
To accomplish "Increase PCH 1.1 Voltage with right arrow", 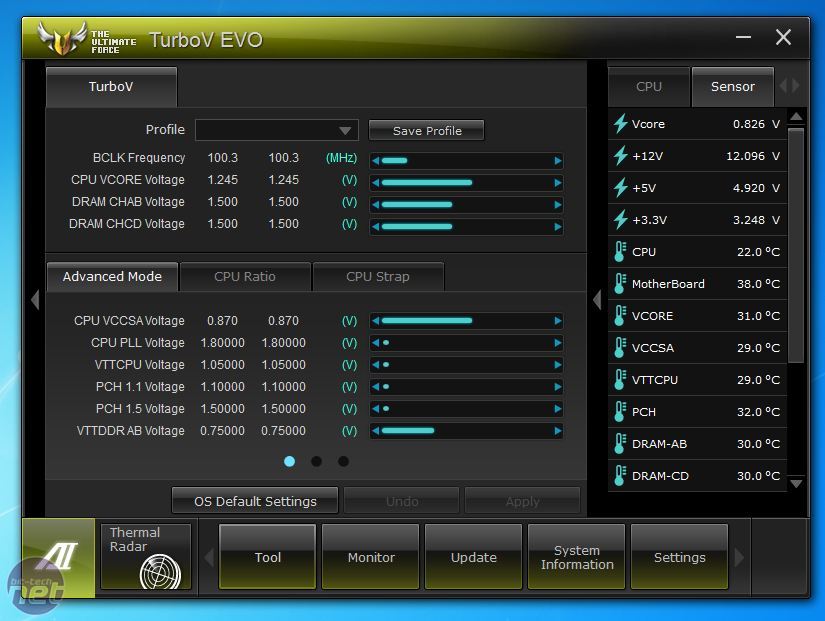I will pos(558,387).
